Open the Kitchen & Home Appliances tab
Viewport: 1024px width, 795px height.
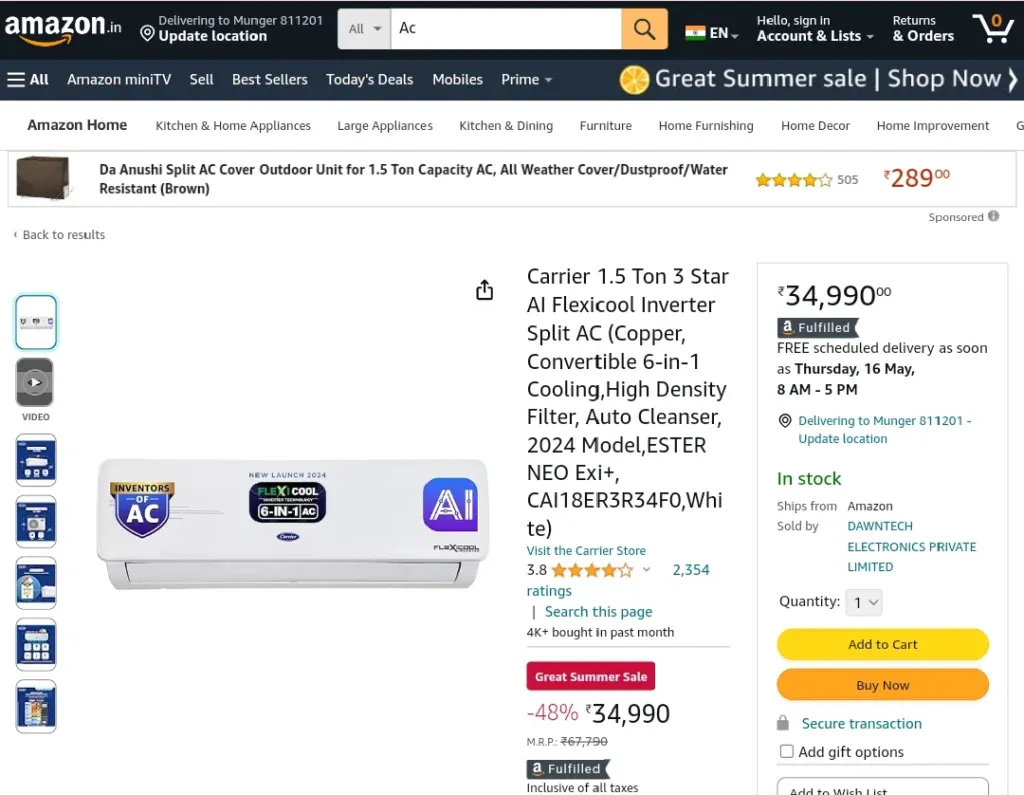coord(233,125)
